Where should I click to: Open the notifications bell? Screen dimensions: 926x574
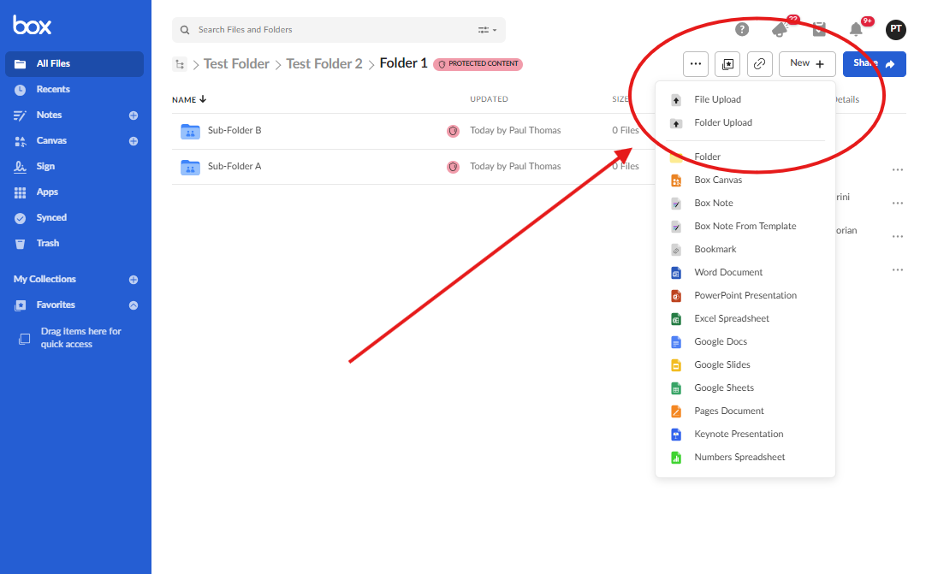(x=856, y=29)
